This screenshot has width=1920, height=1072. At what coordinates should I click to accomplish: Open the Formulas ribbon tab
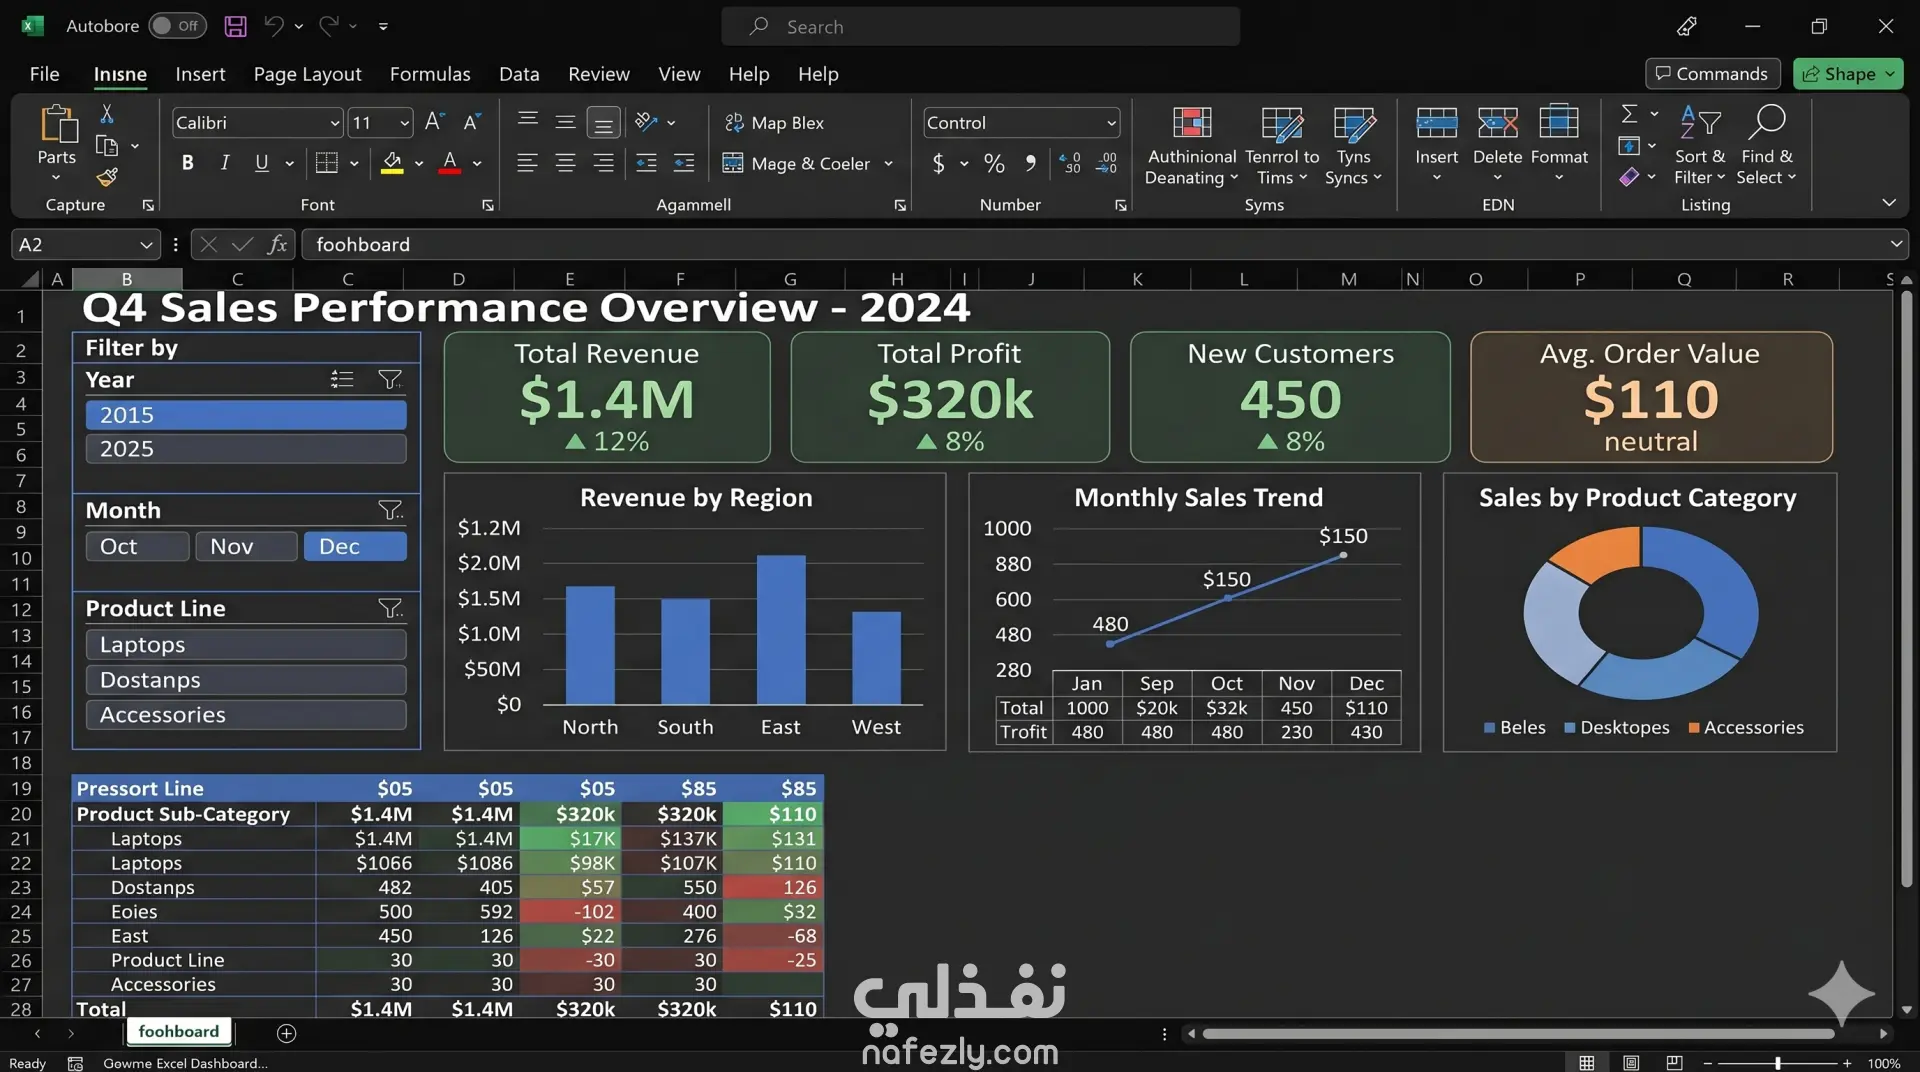(x=430, y=74)
